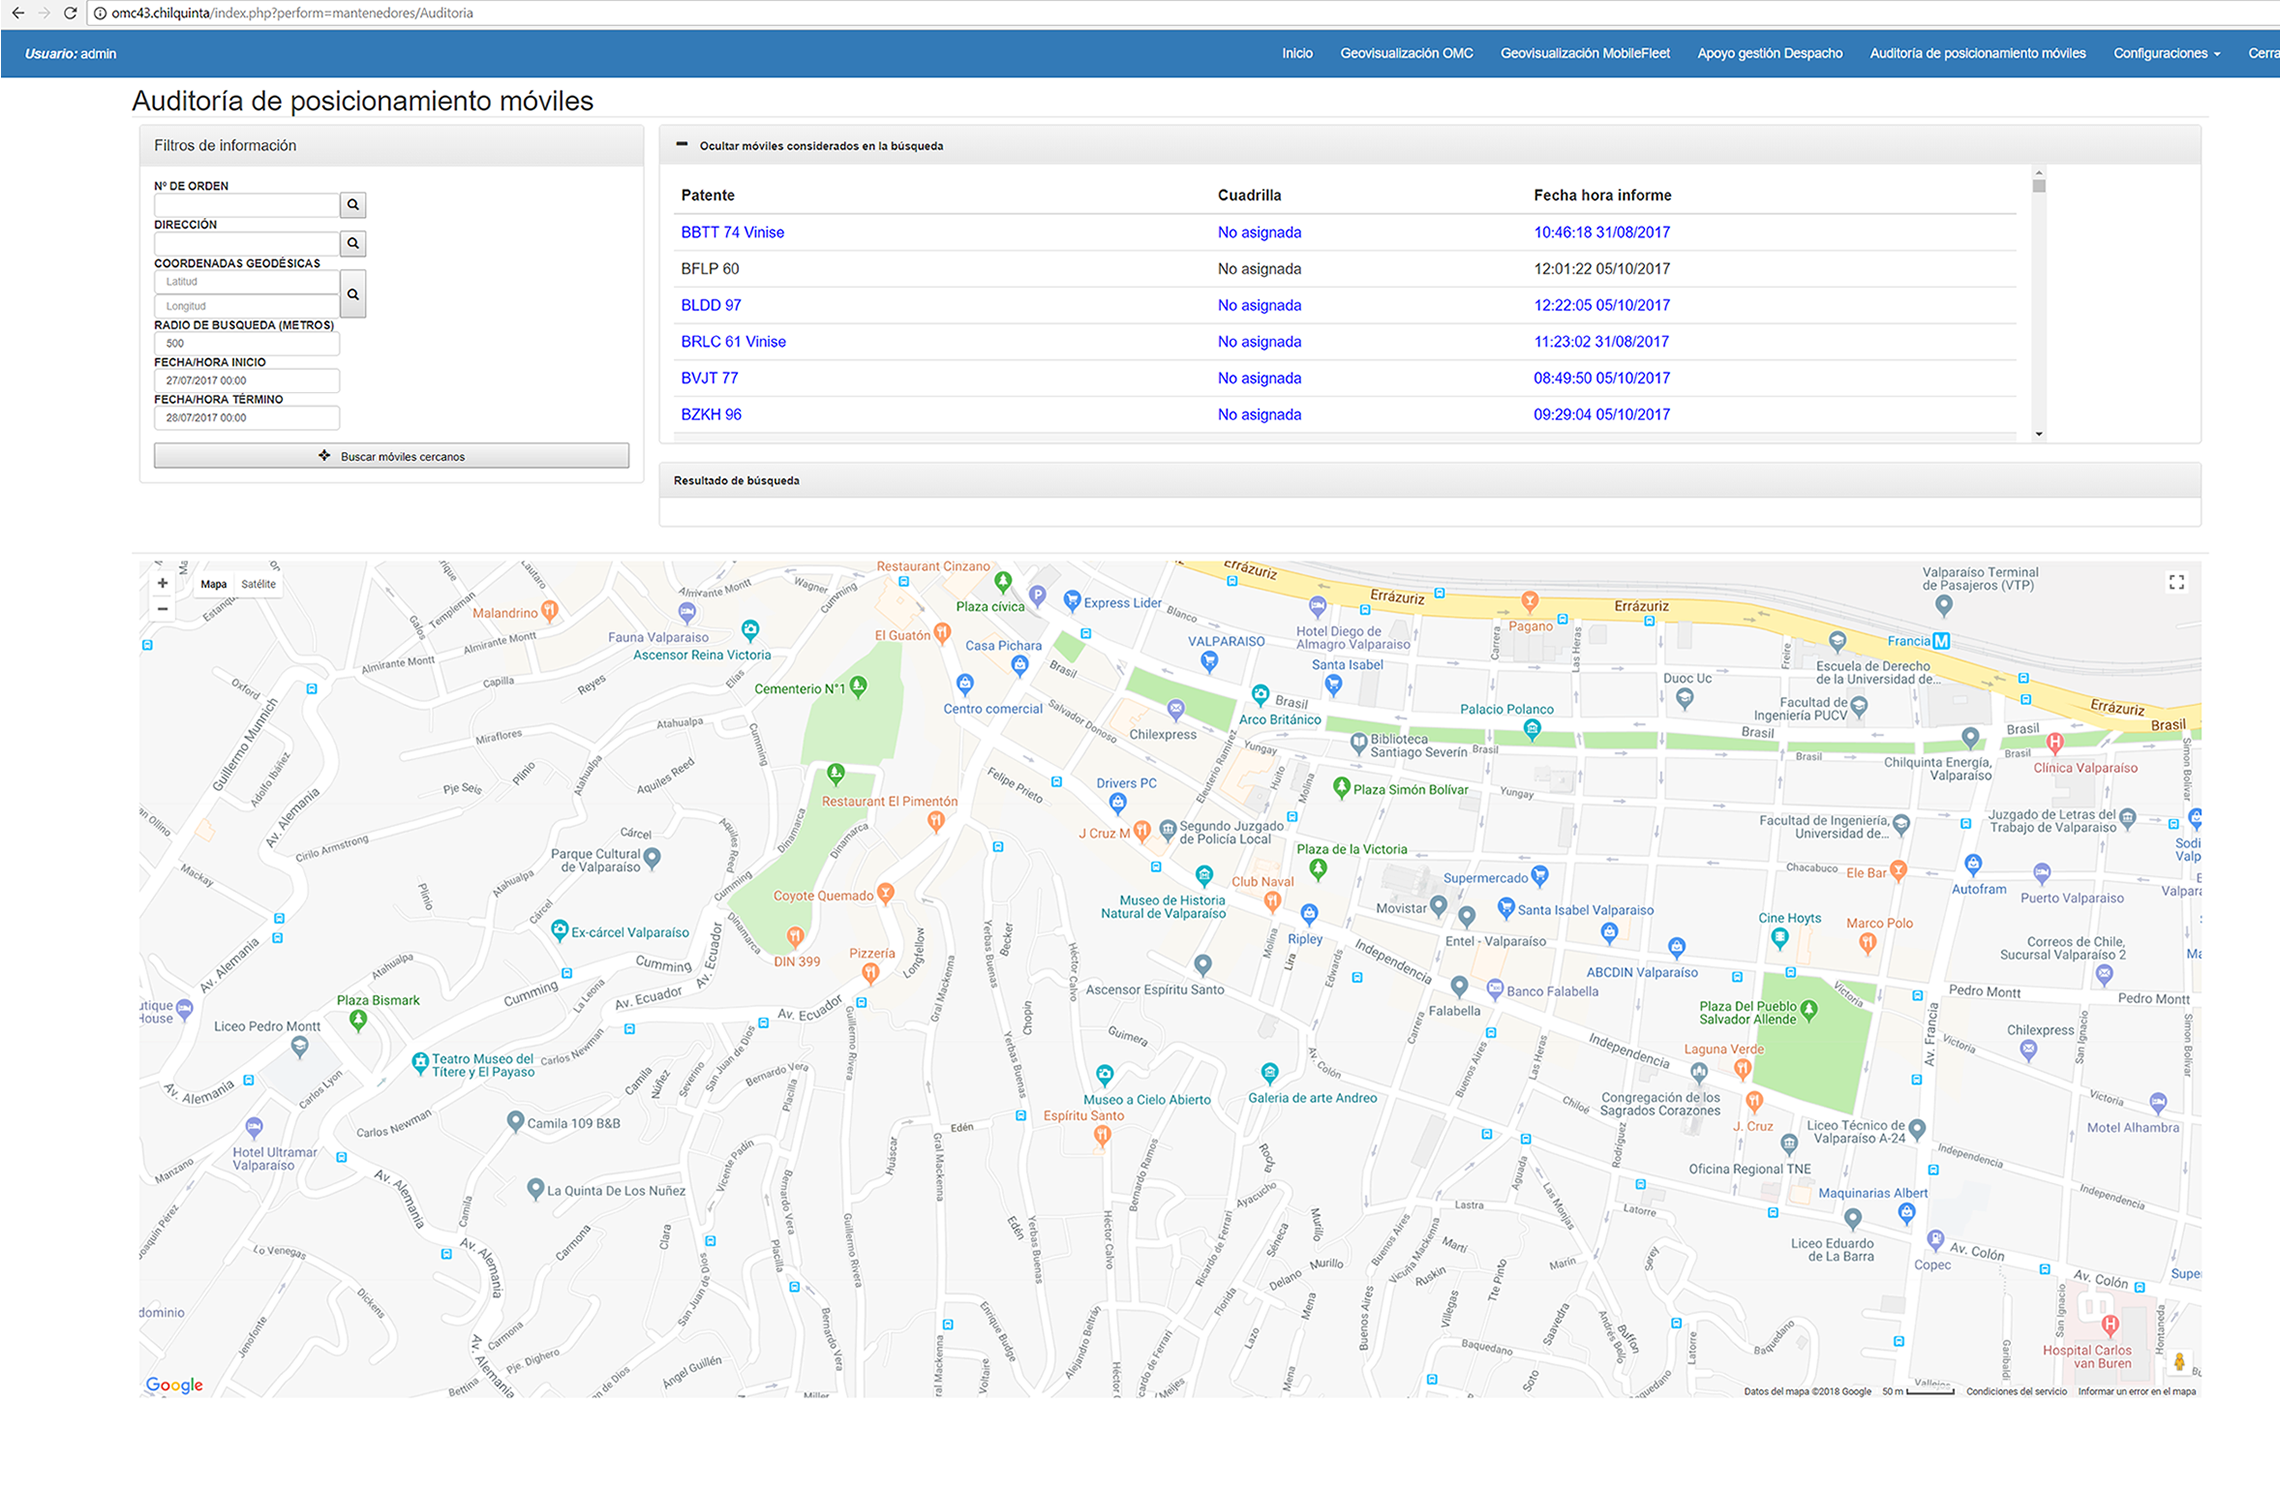The image size is (2280, 1500).
Task: Click the Street View pegman icon
Action: [2178, 1362]
